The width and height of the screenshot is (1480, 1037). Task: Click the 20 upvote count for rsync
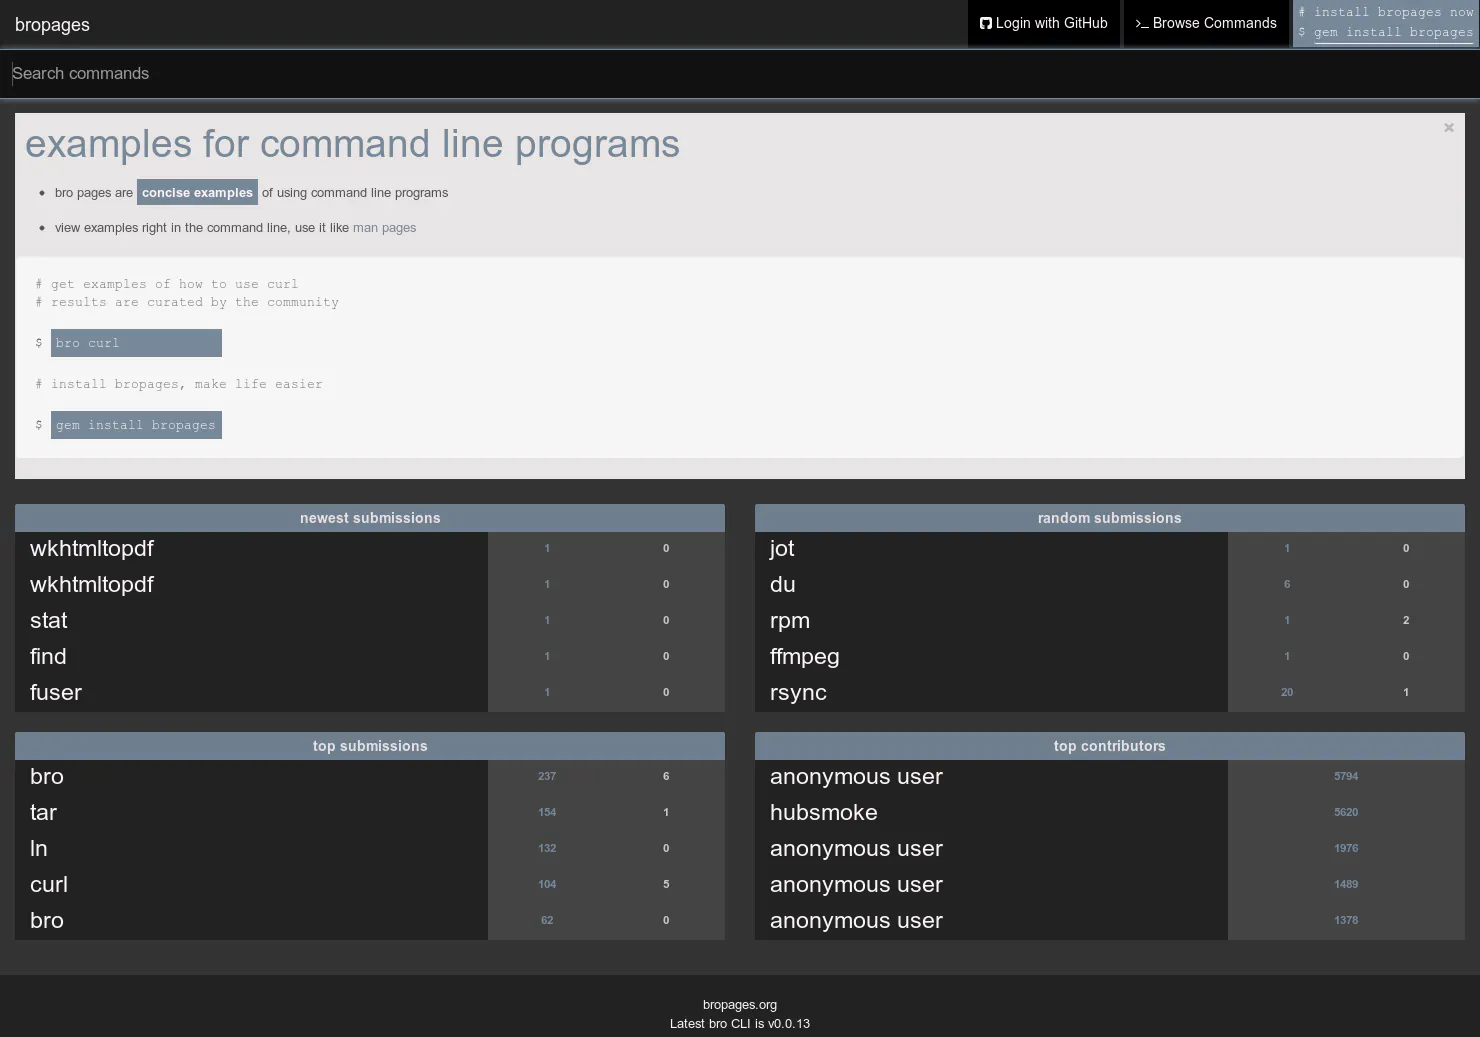[x=1287, y=692]
